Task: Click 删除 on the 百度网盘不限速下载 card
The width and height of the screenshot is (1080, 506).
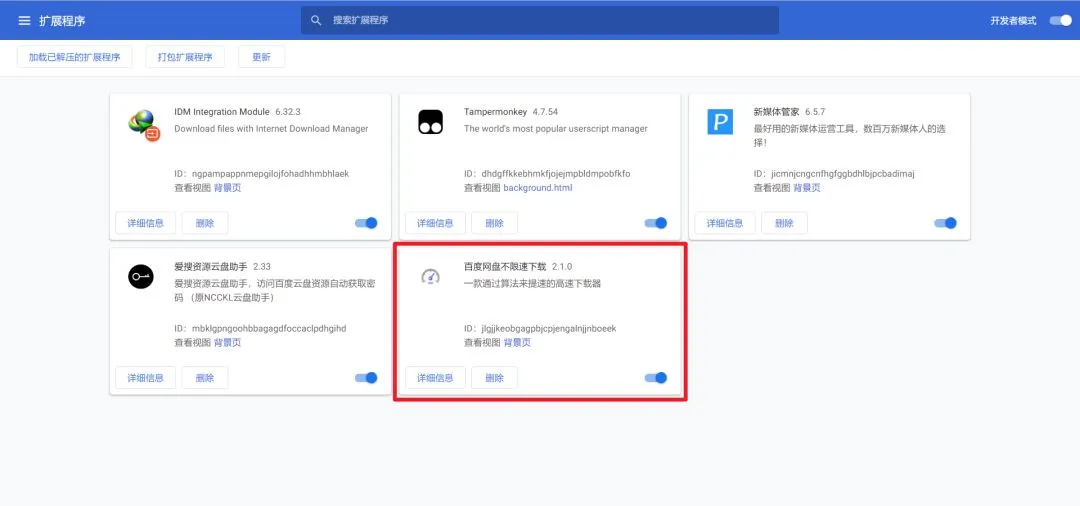Action: 495,378
